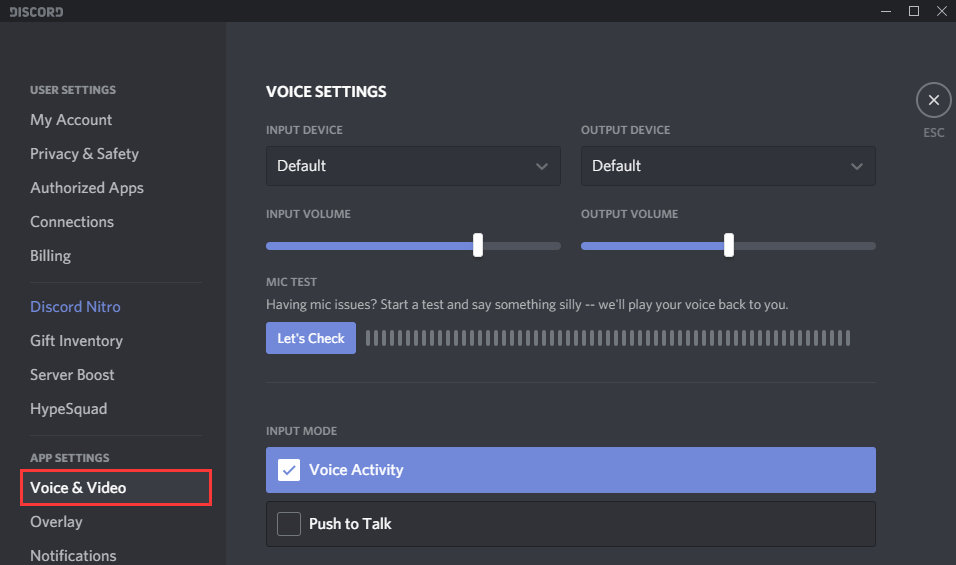Click the Output Volume slider handle
Viewport: 956px width, 565px height.
click(x=729, y=245)
